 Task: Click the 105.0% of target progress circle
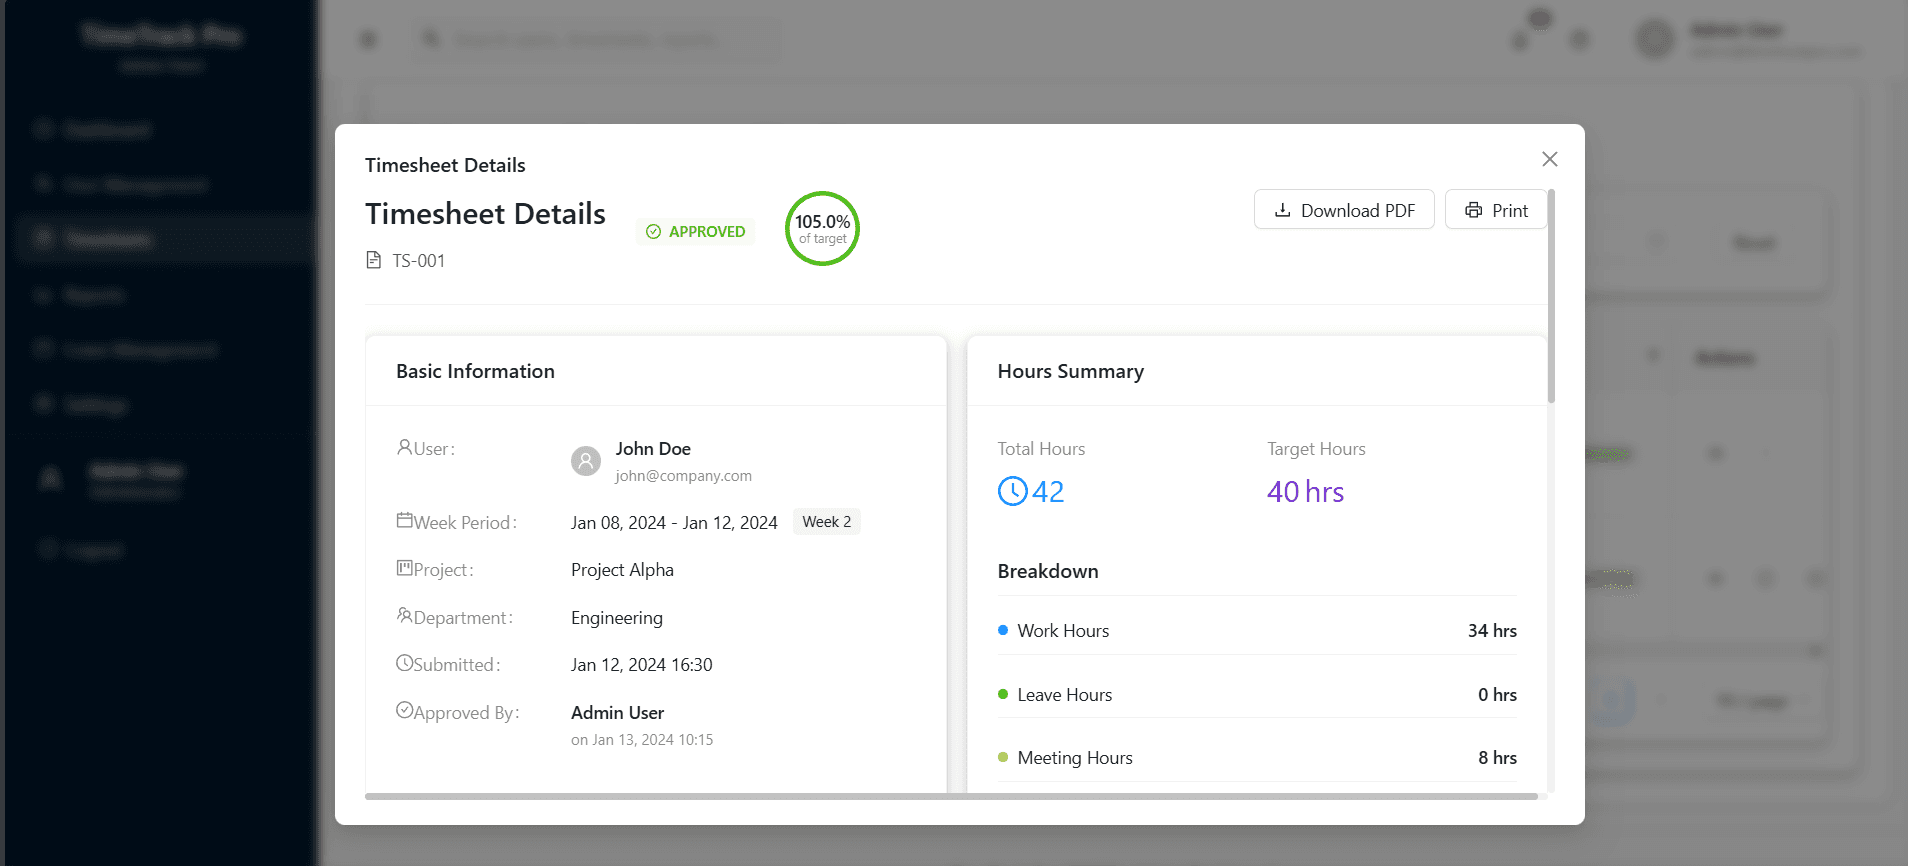822,229
